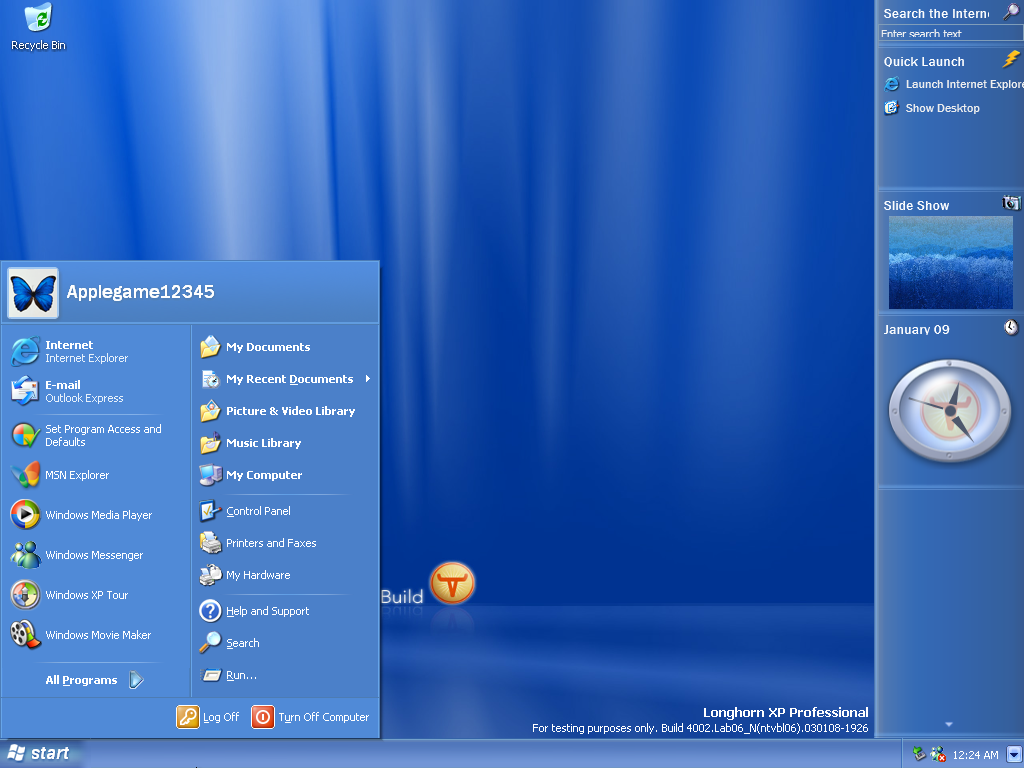Open the Recycle Bin desktop icon
The height and width of the screenshot is (768, 1024).
coord(38,26)
